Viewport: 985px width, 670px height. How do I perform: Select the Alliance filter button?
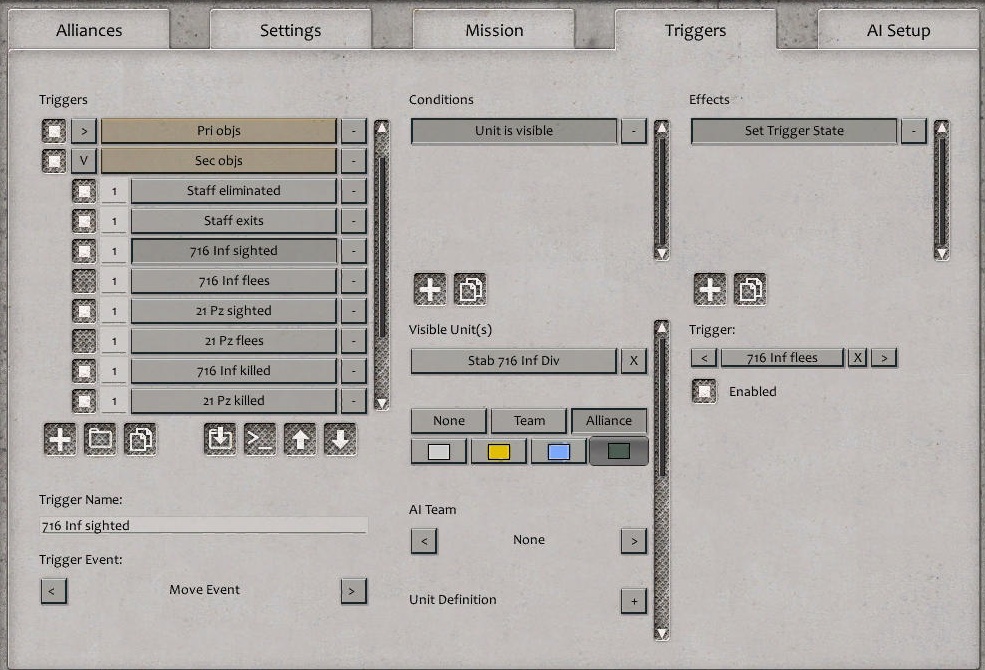pyautogui.click(x=609, y=420)
